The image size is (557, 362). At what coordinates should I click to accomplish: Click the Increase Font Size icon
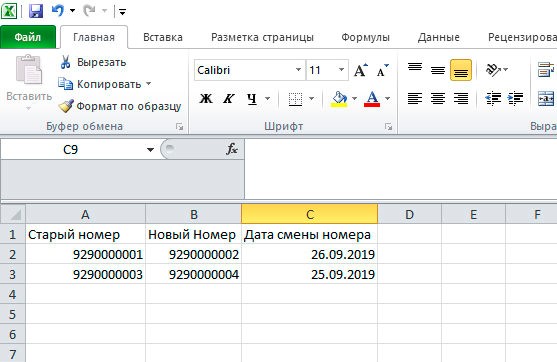pos(361,70)
